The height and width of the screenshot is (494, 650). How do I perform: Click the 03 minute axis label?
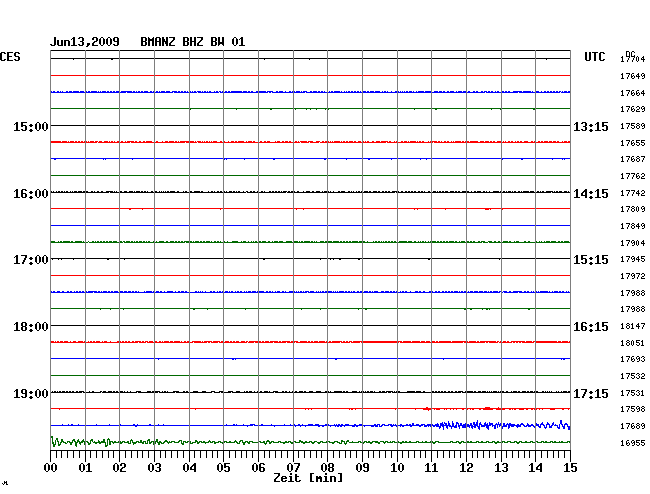[154, 468]
